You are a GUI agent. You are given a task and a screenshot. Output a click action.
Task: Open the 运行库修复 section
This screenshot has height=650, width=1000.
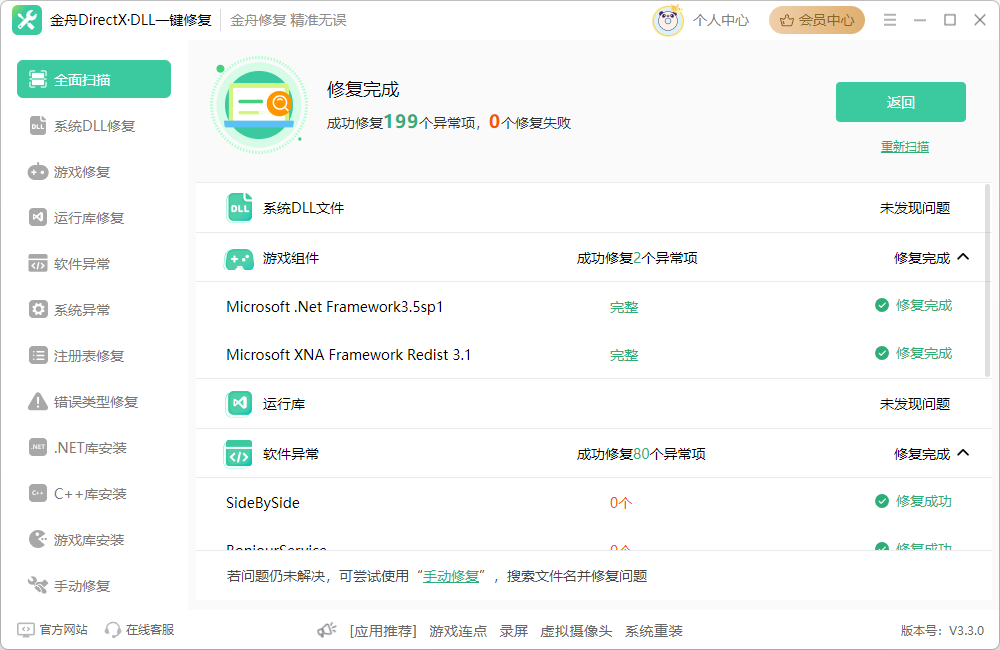click(x=94, y=218)
